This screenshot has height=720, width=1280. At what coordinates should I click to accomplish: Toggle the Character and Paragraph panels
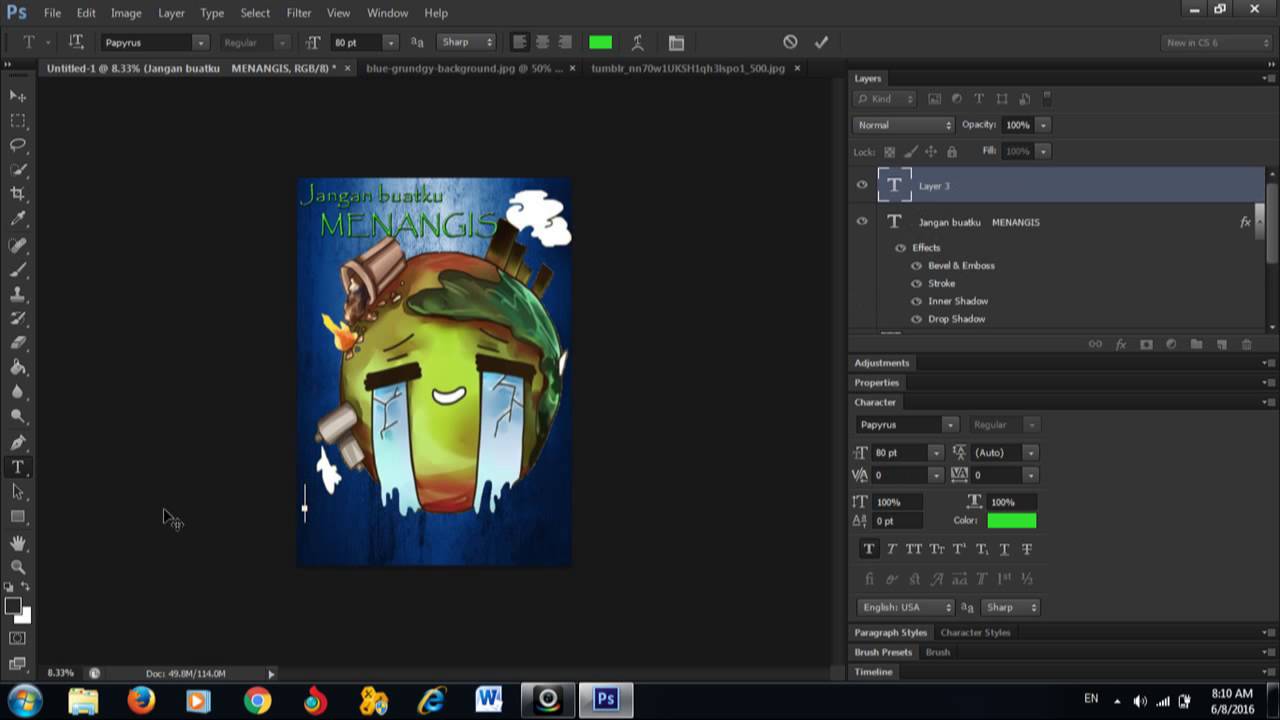[676, 42]
